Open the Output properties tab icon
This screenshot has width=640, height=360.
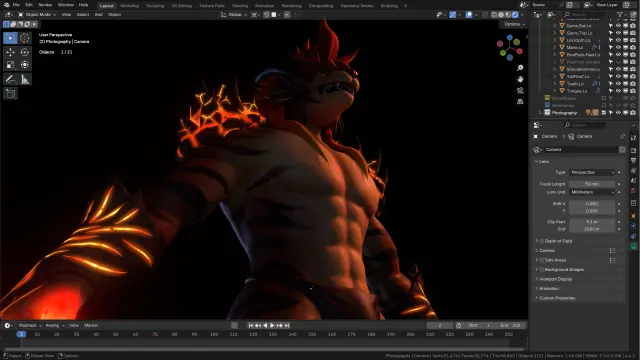(x=633, y=160)
